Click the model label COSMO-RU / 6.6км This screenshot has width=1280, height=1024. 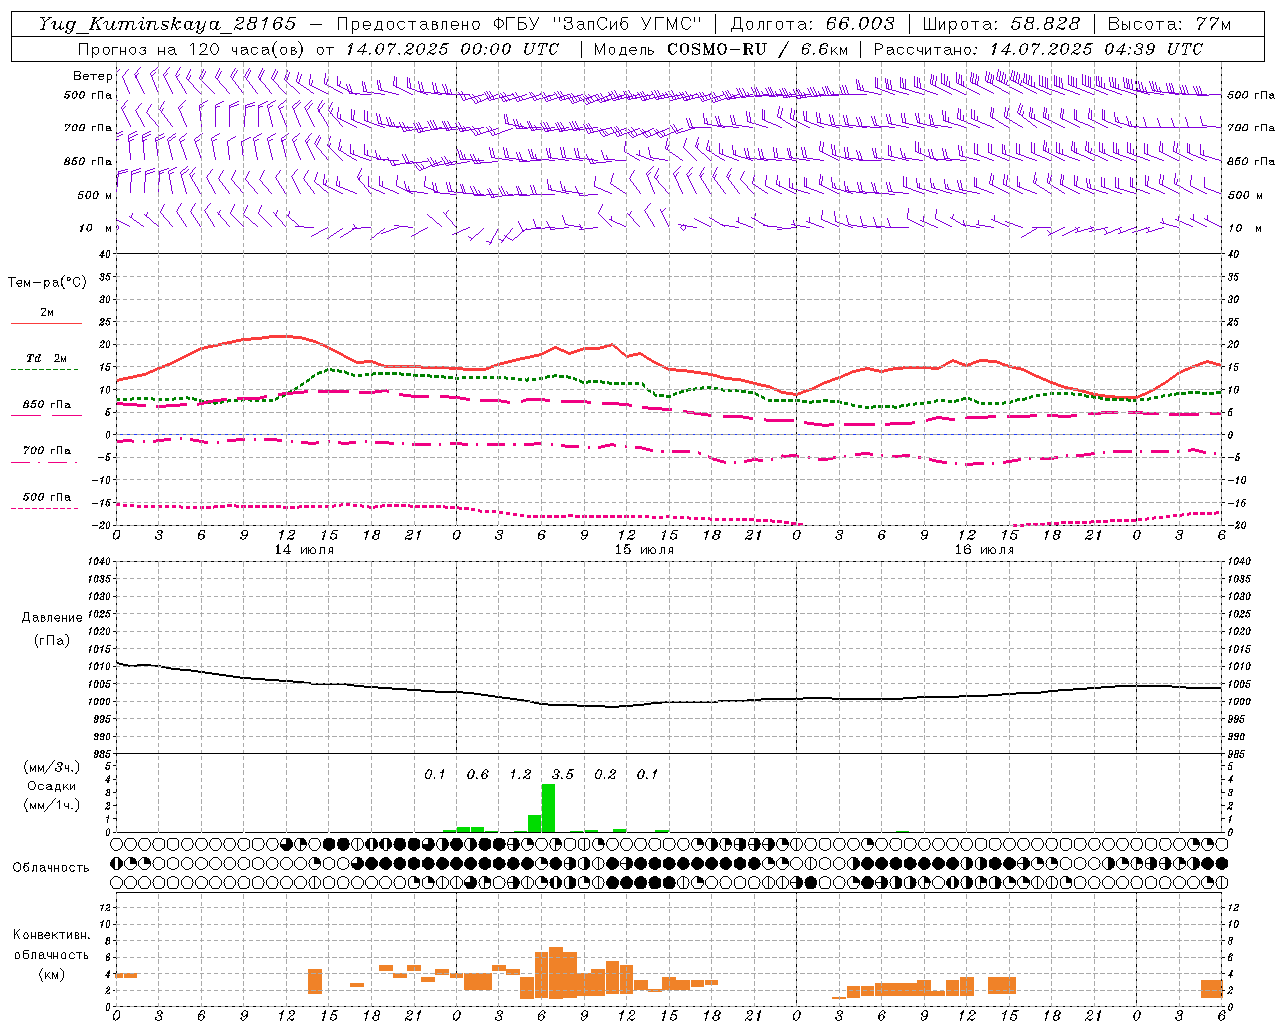coord(757,49)
